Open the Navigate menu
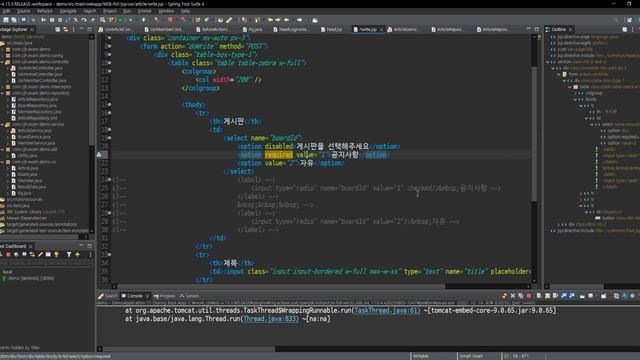 tap(68, 11)
